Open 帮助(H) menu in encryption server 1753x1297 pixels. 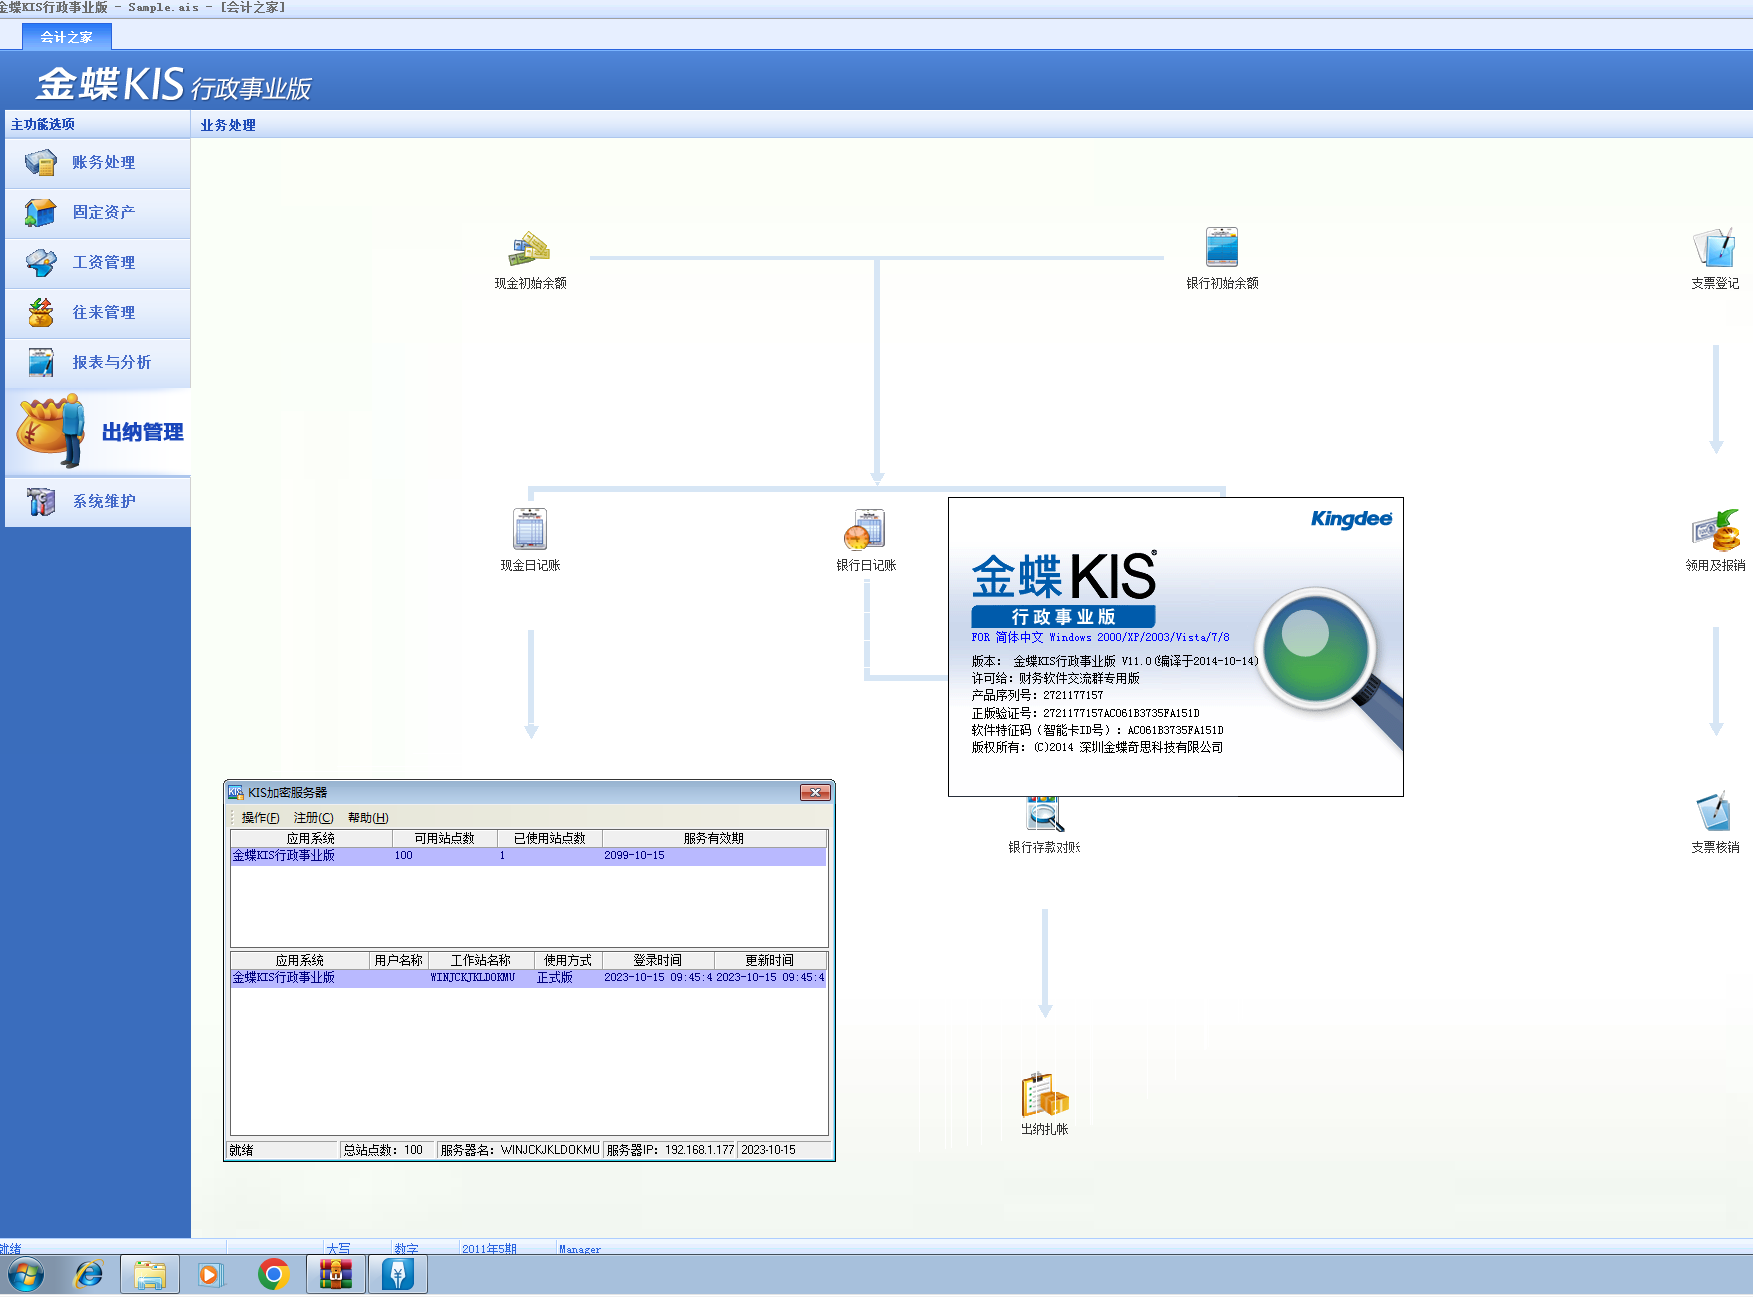tap(368, 818)
